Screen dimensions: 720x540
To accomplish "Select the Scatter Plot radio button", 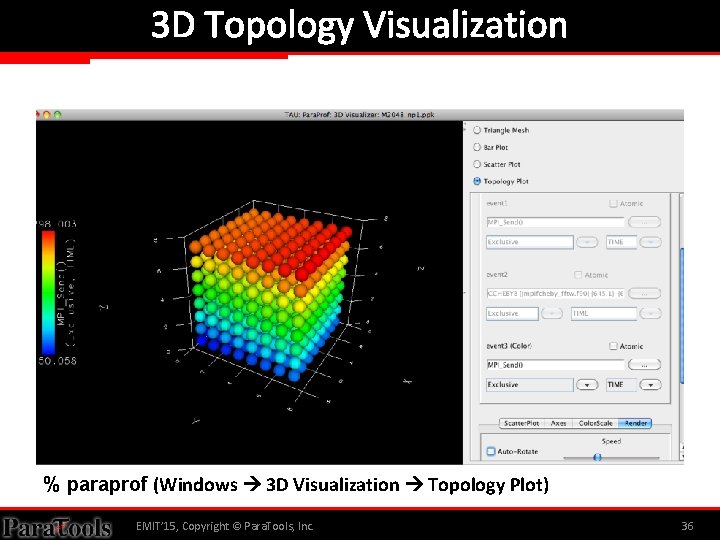I will 477,164.
